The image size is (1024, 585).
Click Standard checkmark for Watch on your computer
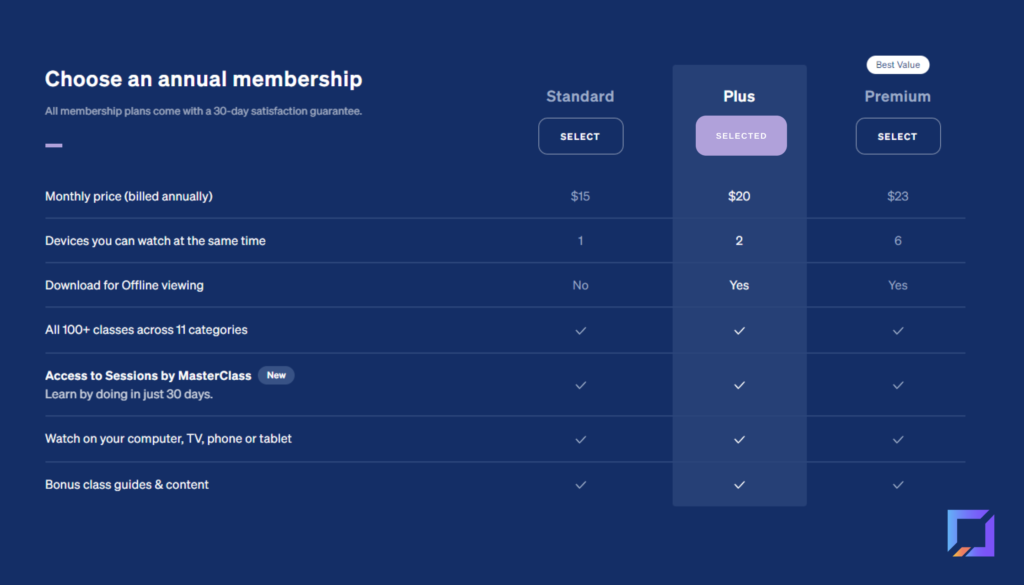click(x=580, y=439)
